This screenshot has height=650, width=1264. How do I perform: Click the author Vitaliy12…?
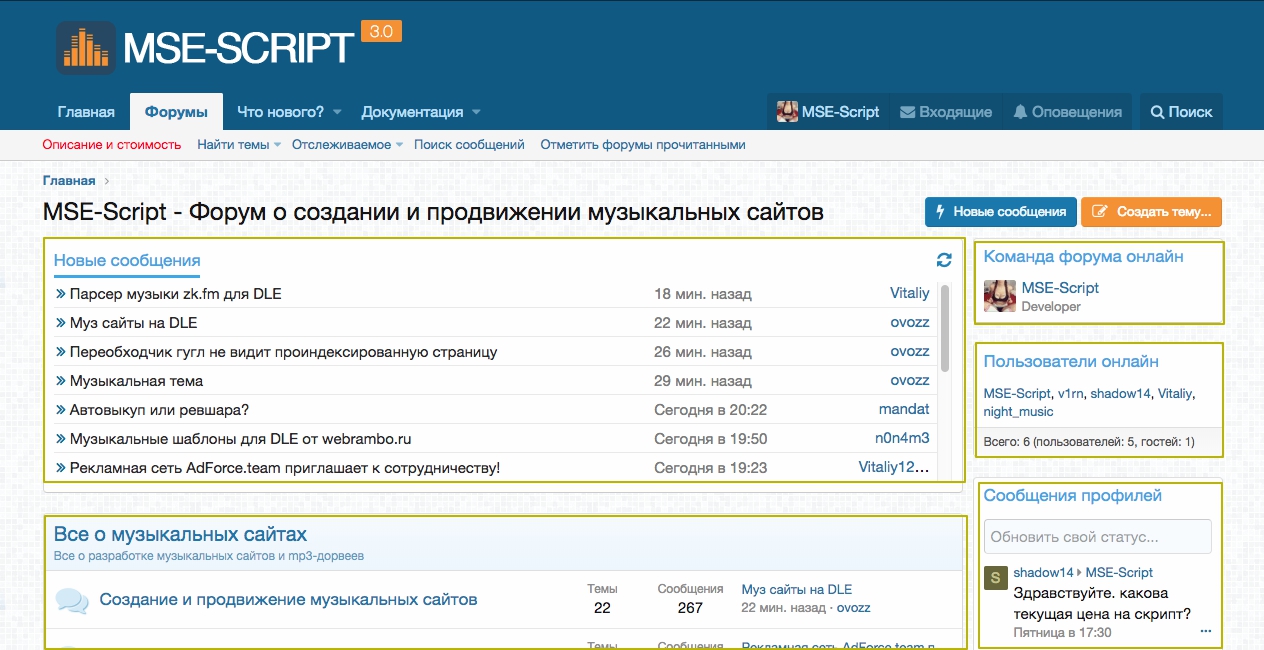[x=894, y=468]
